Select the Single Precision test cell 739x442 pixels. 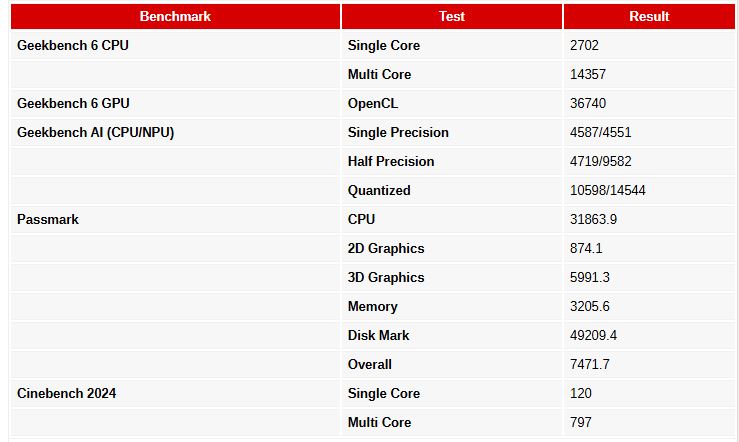(x=398, y=132)
